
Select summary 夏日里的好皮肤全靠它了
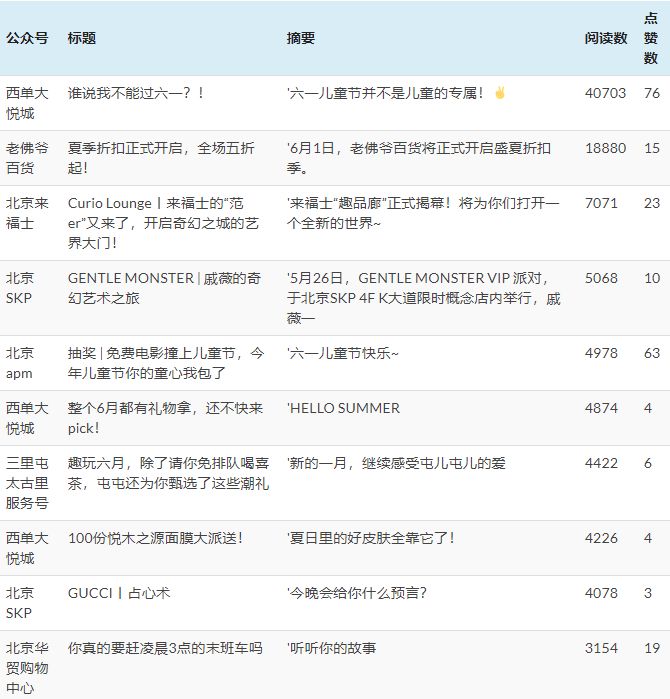click(x=371, y=538)
